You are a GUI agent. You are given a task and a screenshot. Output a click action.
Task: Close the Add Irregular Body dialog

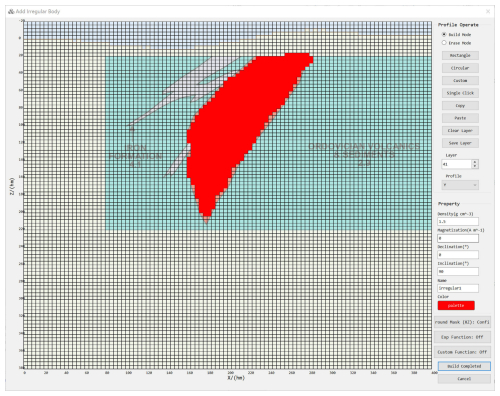point(488,11)
